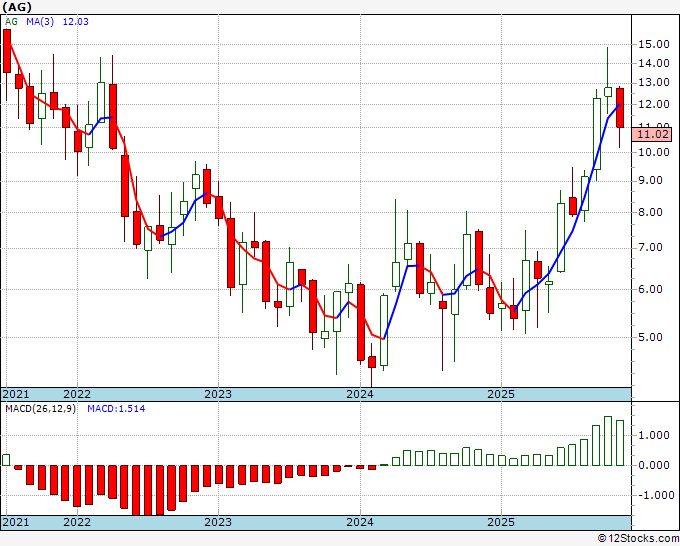Click 2023 on the MACD panel timeline

[218, 522]
